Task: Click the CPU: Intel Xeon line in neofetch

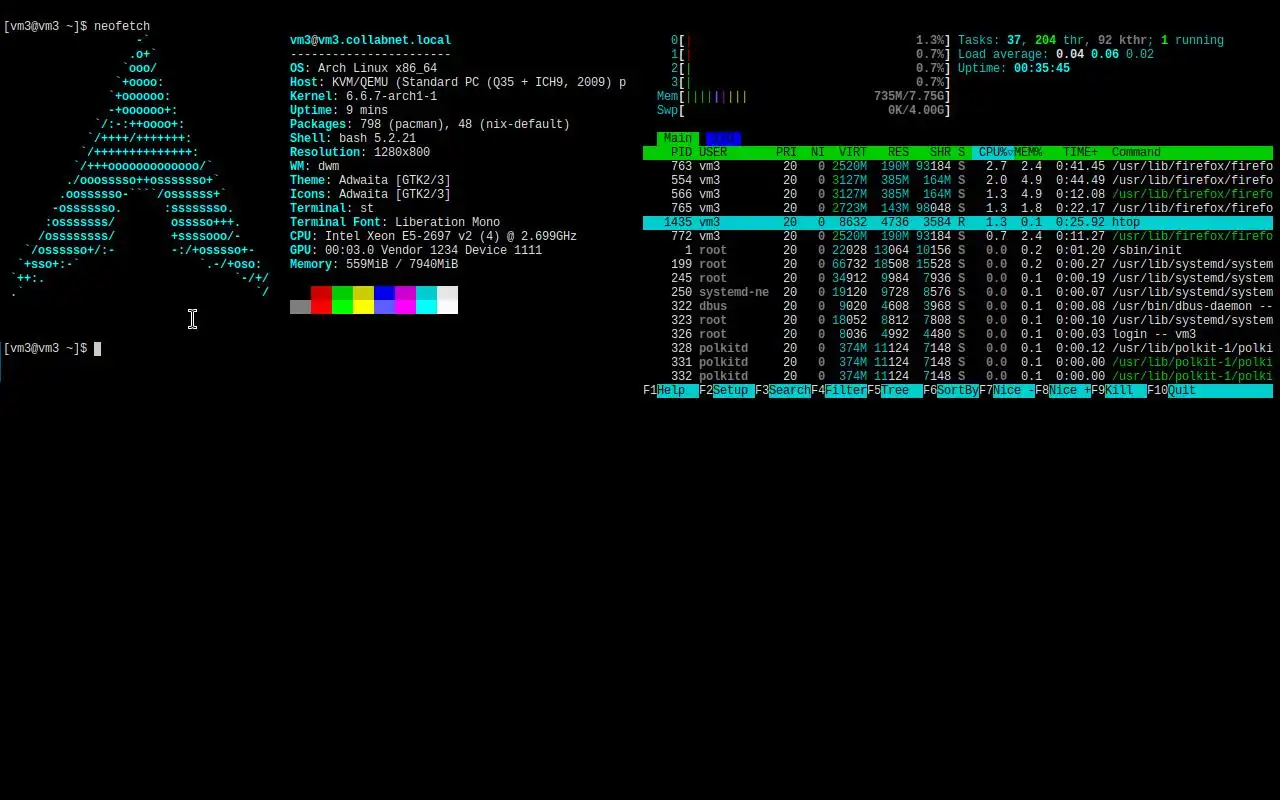Action: pyautogui.click(x=433, y=236)
